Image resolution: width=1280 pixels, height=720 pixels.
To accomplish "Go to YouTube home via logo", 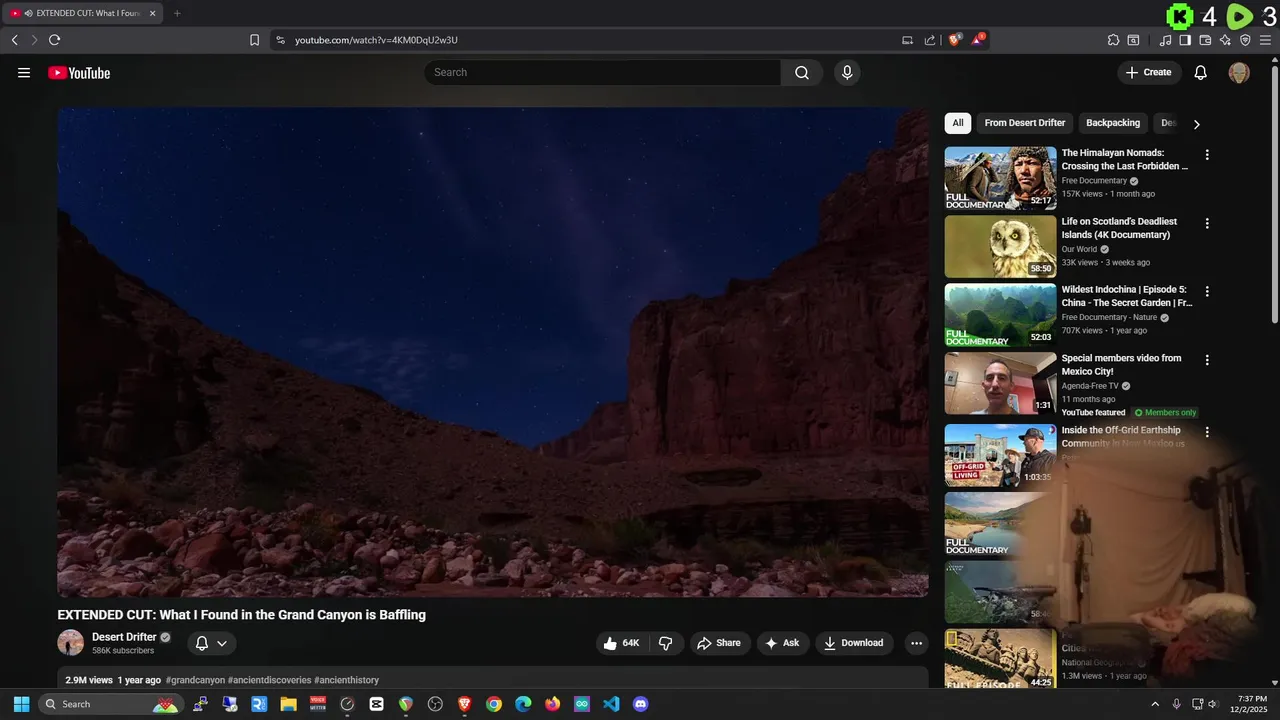I will 79,73.
